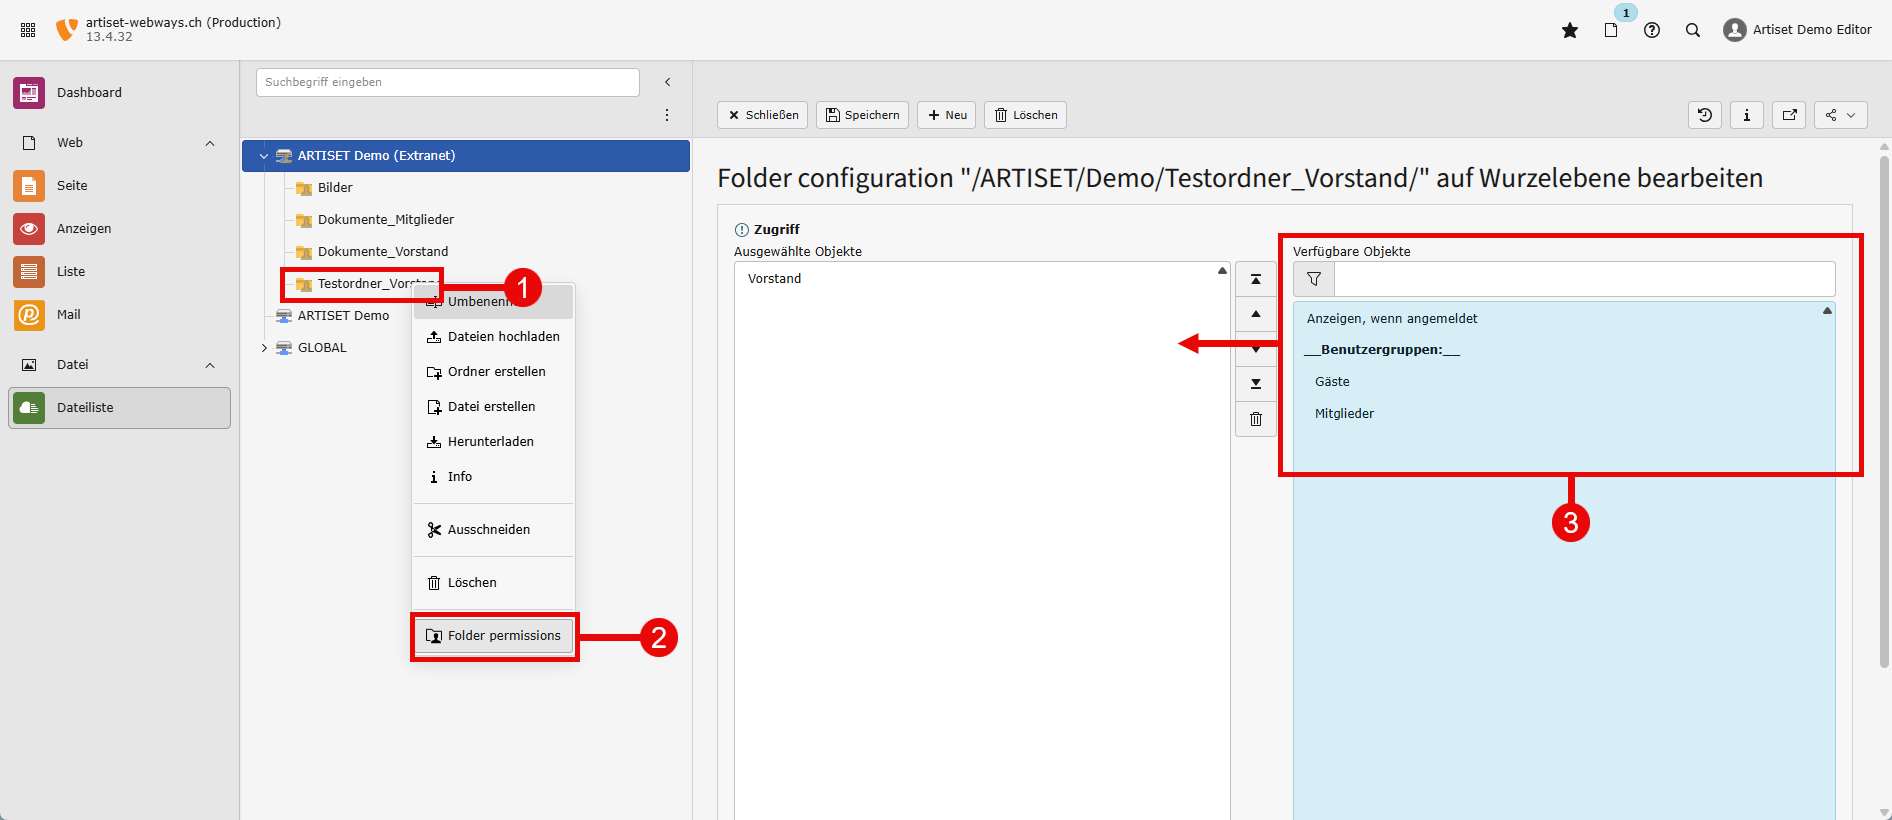
Task: Expand the GLOBAL tree node
Action: (x=264, y=348)
